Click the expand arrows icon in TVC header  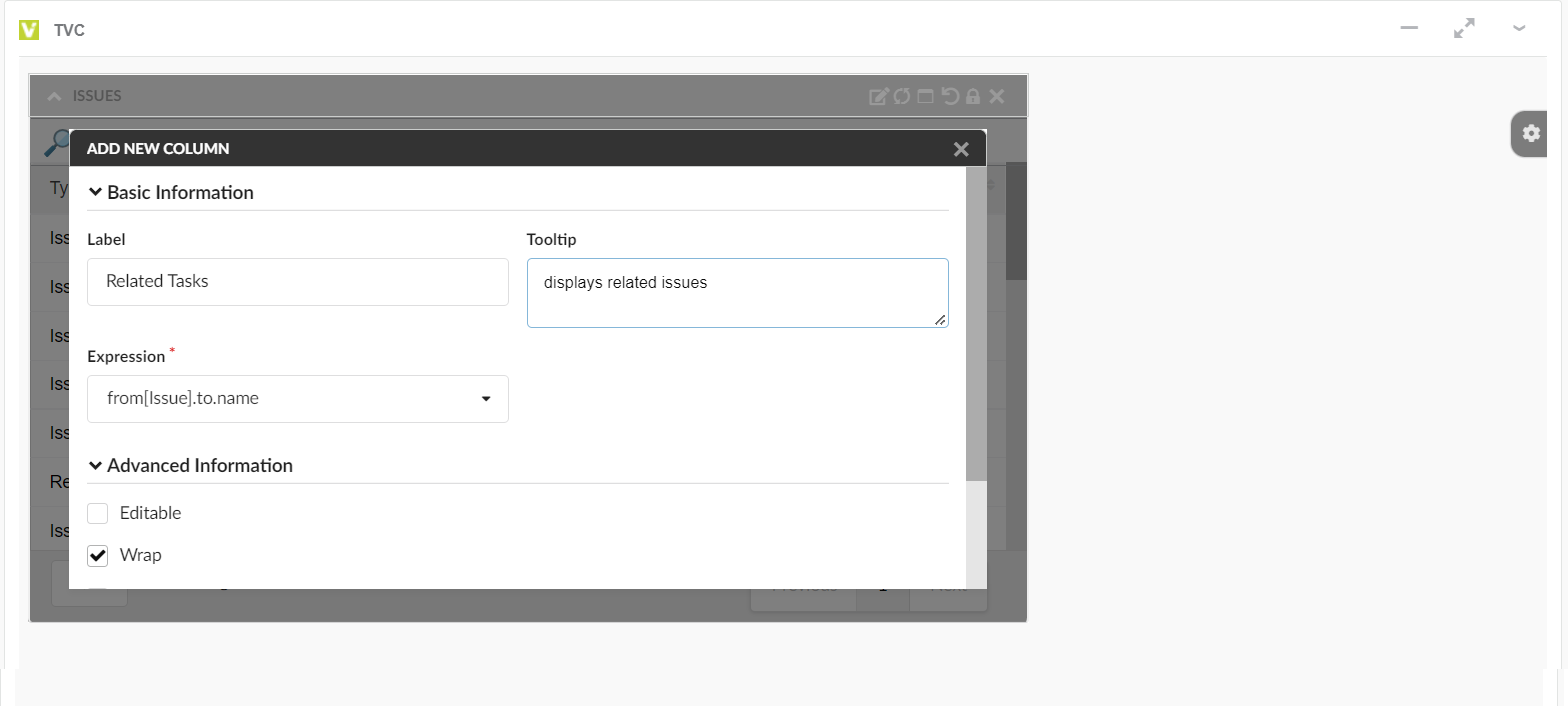(1464, 29)
